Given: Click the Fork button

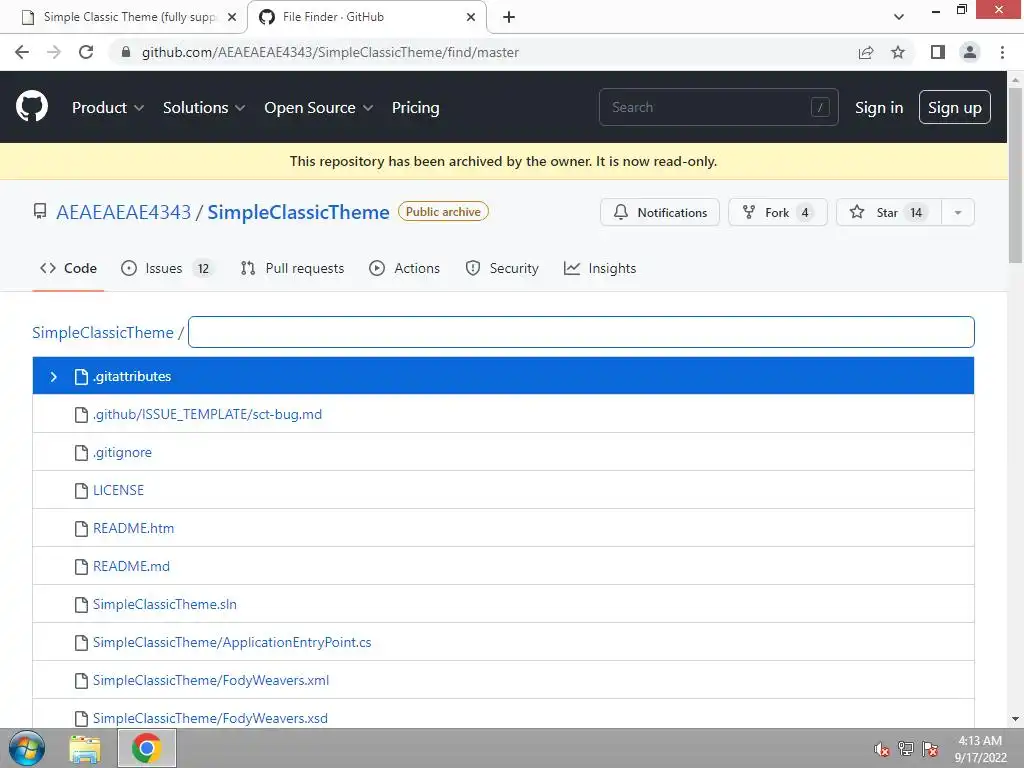Looking at the screenshot, I should pos(778,212).
